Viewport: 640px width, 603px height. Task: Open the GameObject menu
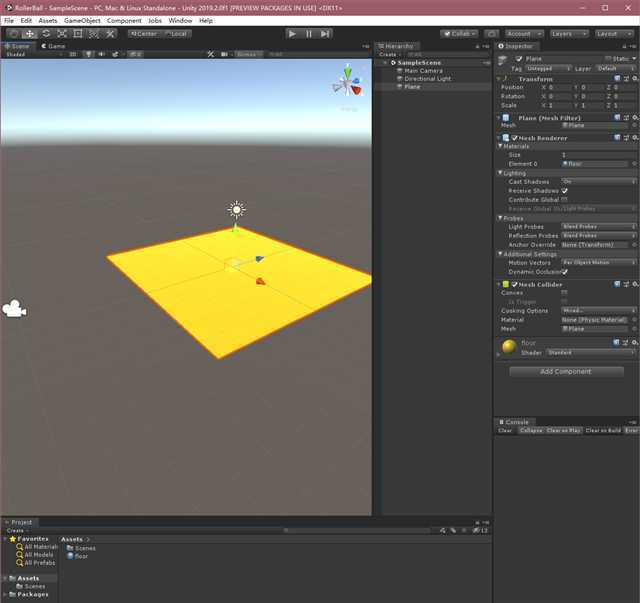pos(82,20)
